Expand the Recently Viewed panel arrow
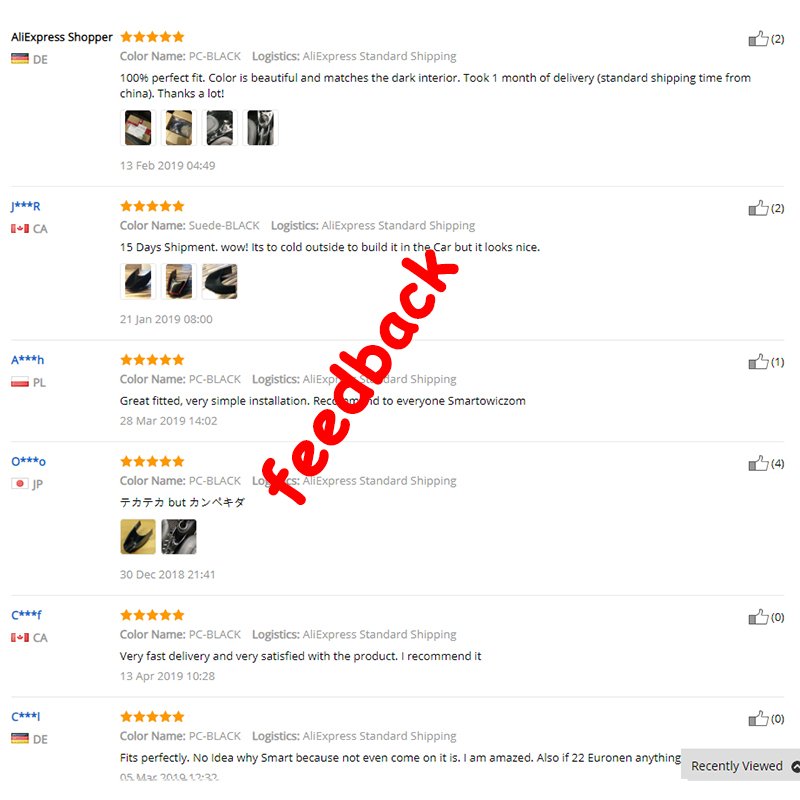The height and width of the screenshot is (800, 800). [795, 766]
